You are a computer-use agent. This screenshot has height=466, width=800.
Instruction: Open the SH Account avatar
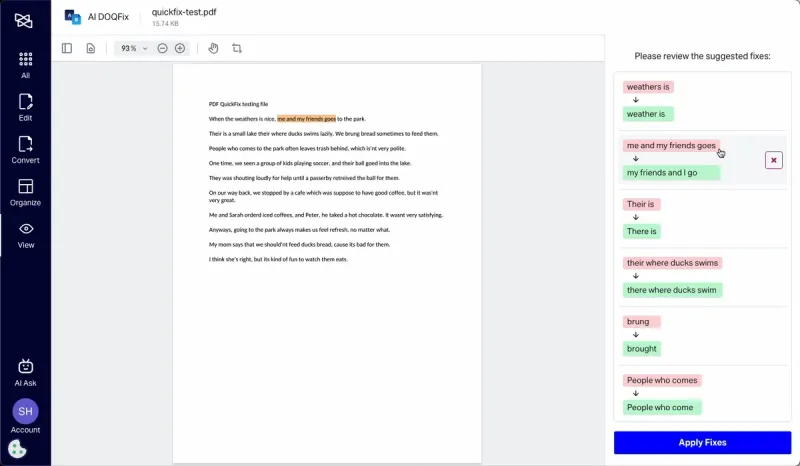[x=26, y=411]
